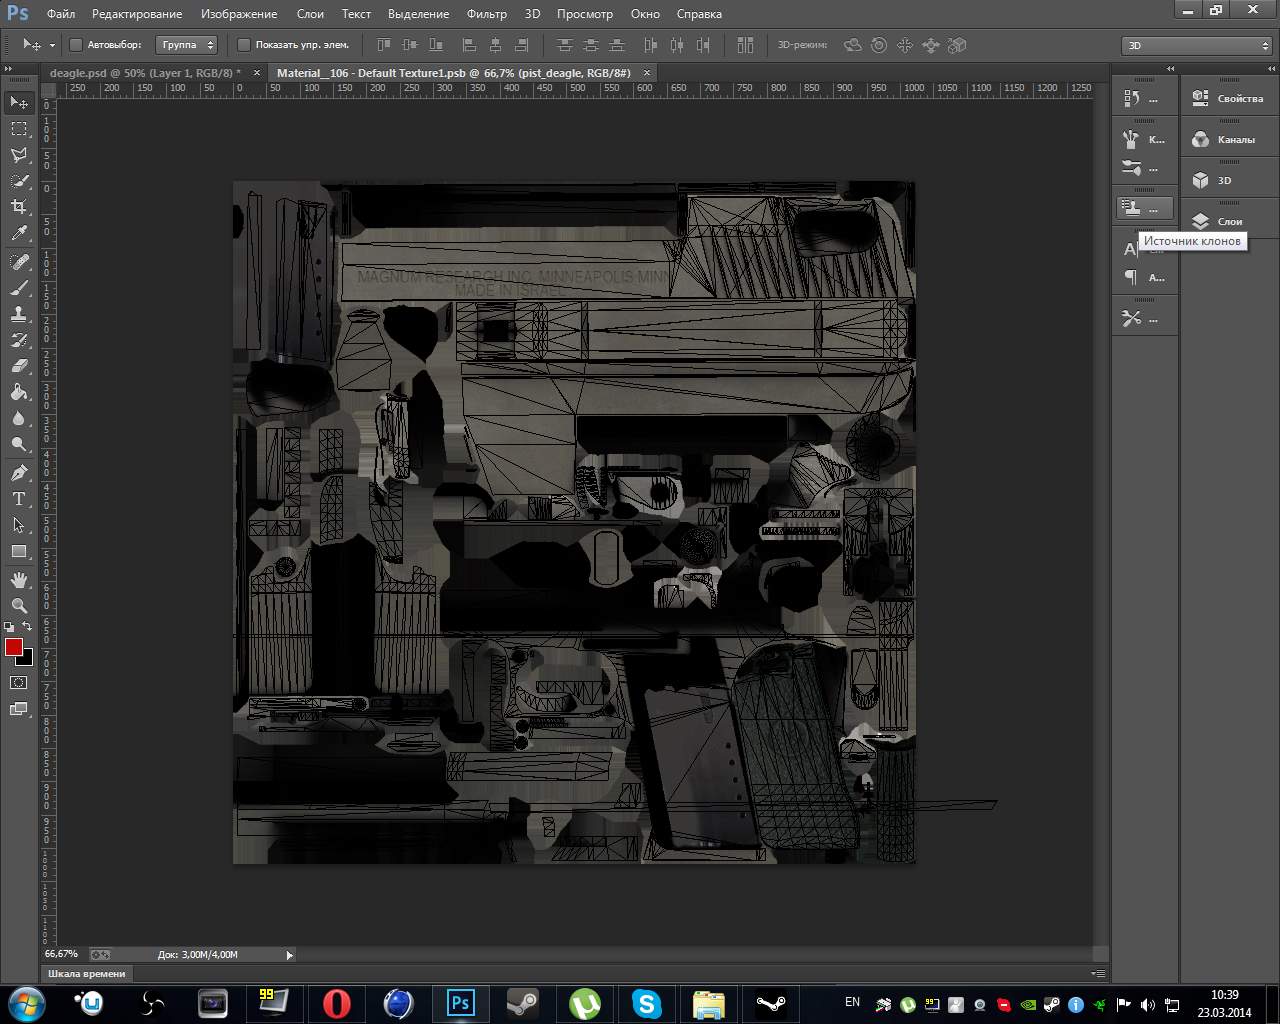
Task: Toggle Quick Mask mode icon
Action: point(19,683)
